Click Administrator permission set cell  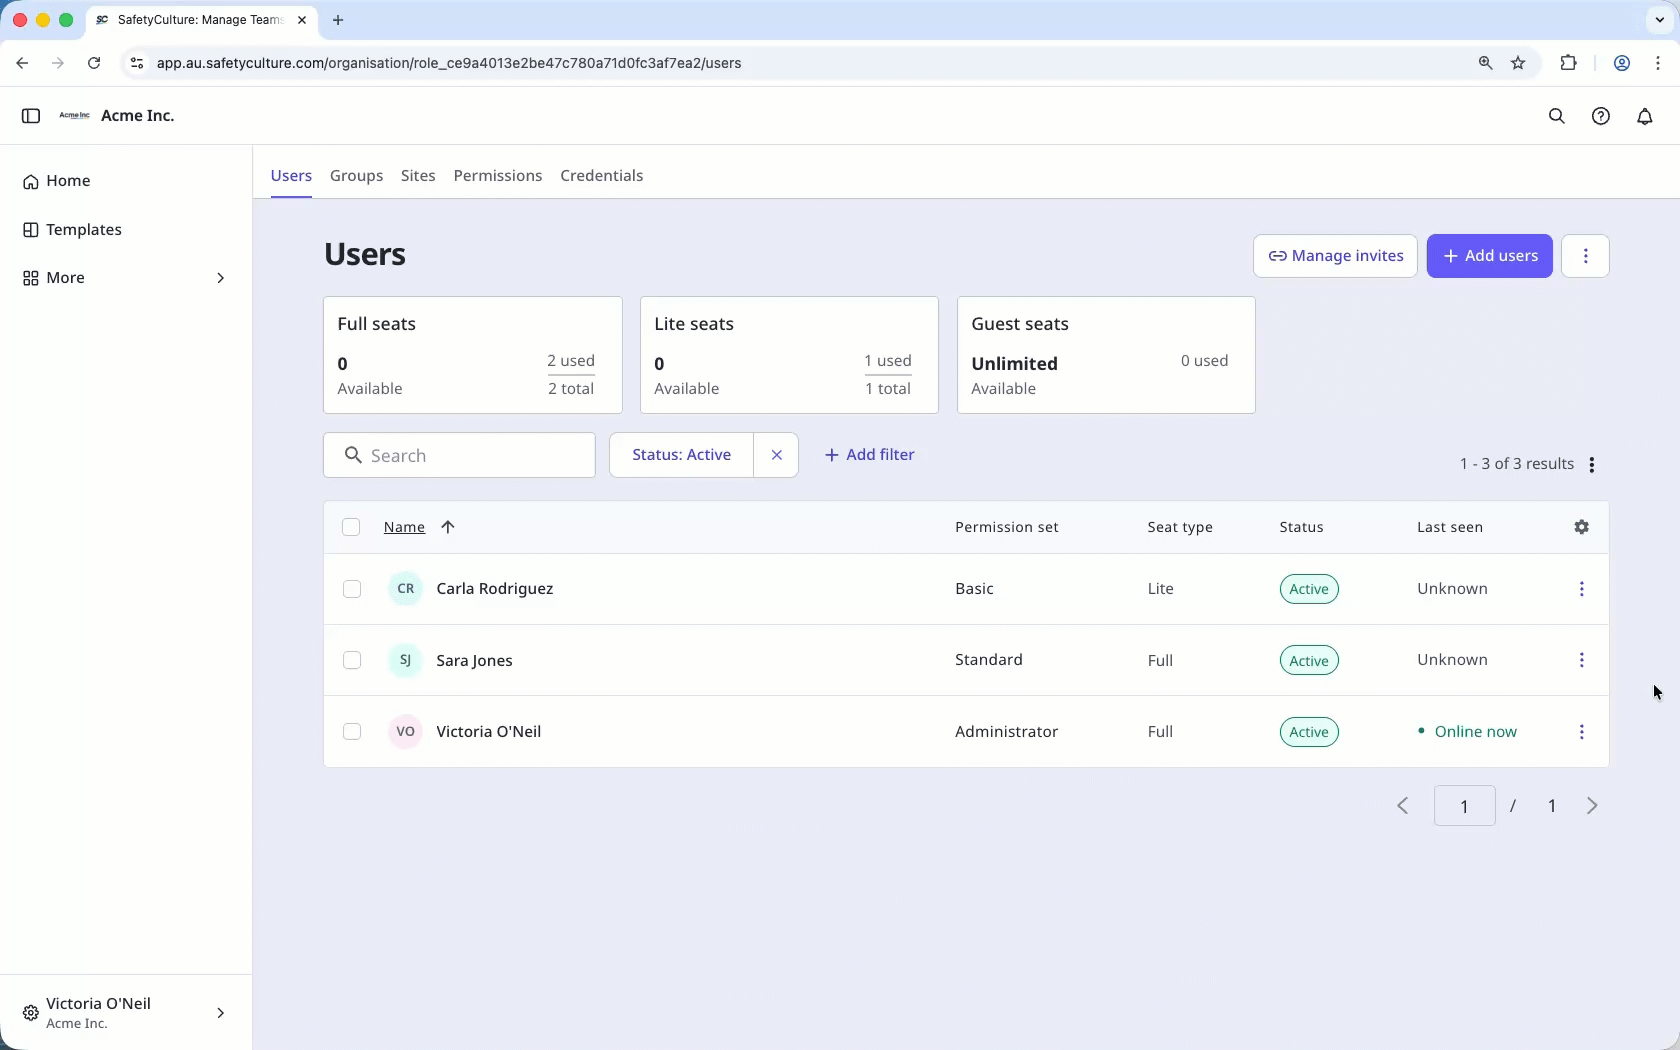coord(1006,732)
